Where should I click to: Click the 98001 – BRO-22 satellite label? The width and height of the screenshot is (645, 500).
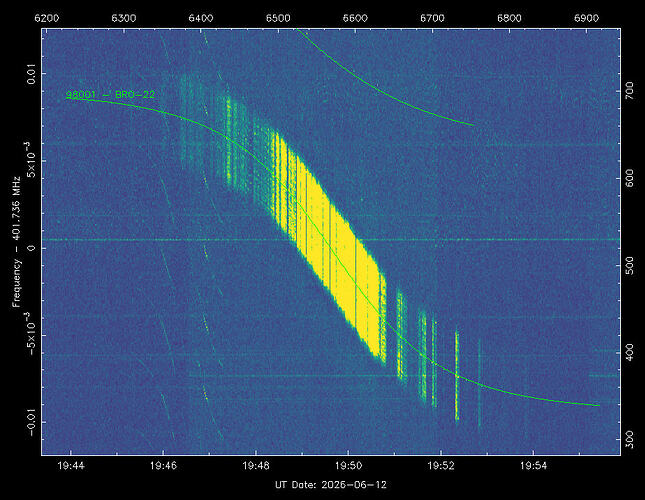coord(110,95)
